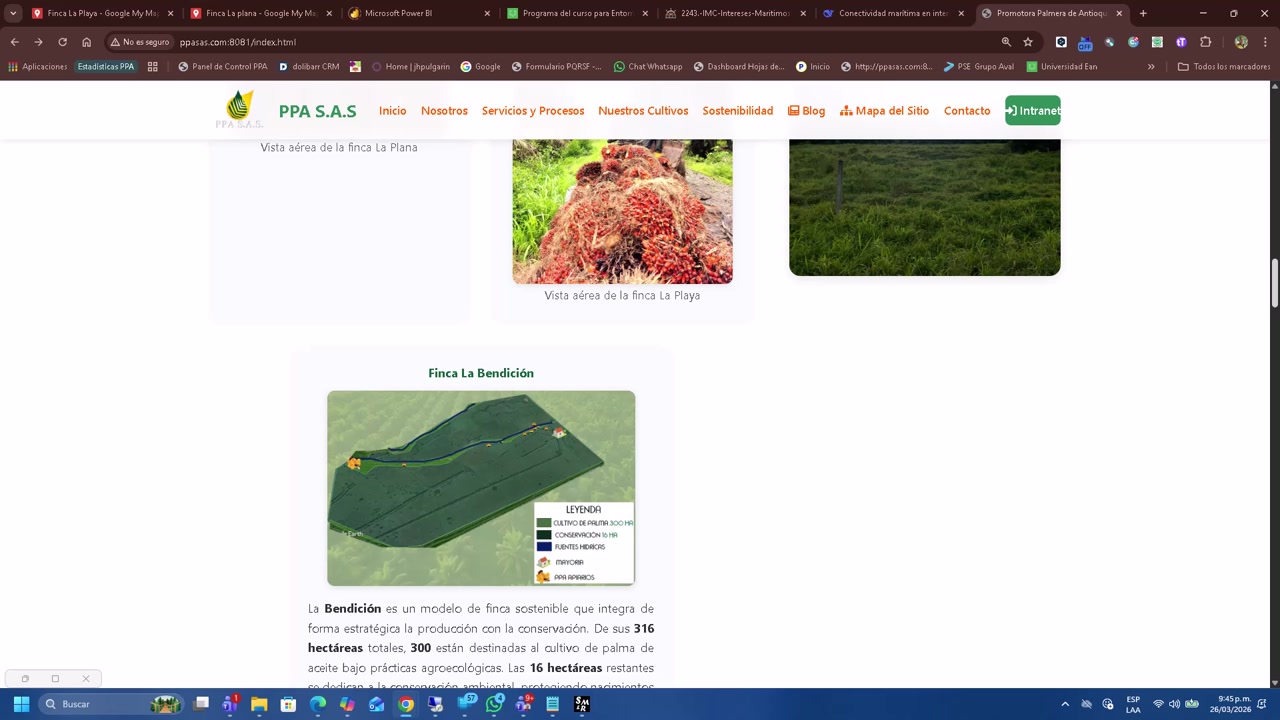The image size is (1280, 720).
Task: Open Estadísticas PPA bookmark
Action: tap(106, 67)
